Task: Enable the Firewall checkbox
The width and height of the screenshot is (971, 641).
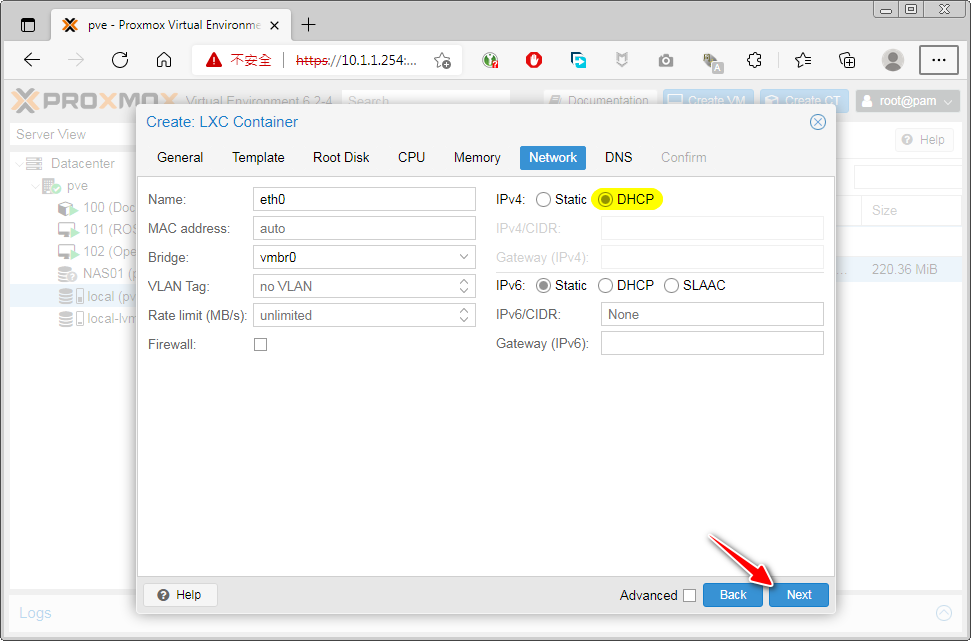Action: [x=261, y=344]
